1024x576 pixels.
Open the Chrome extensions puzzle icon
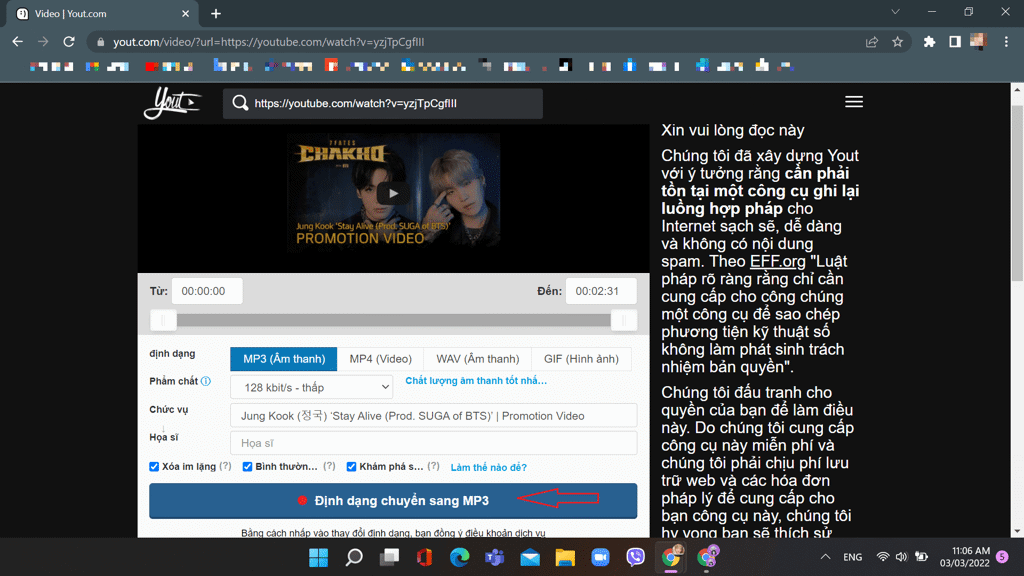coord(929,42)
